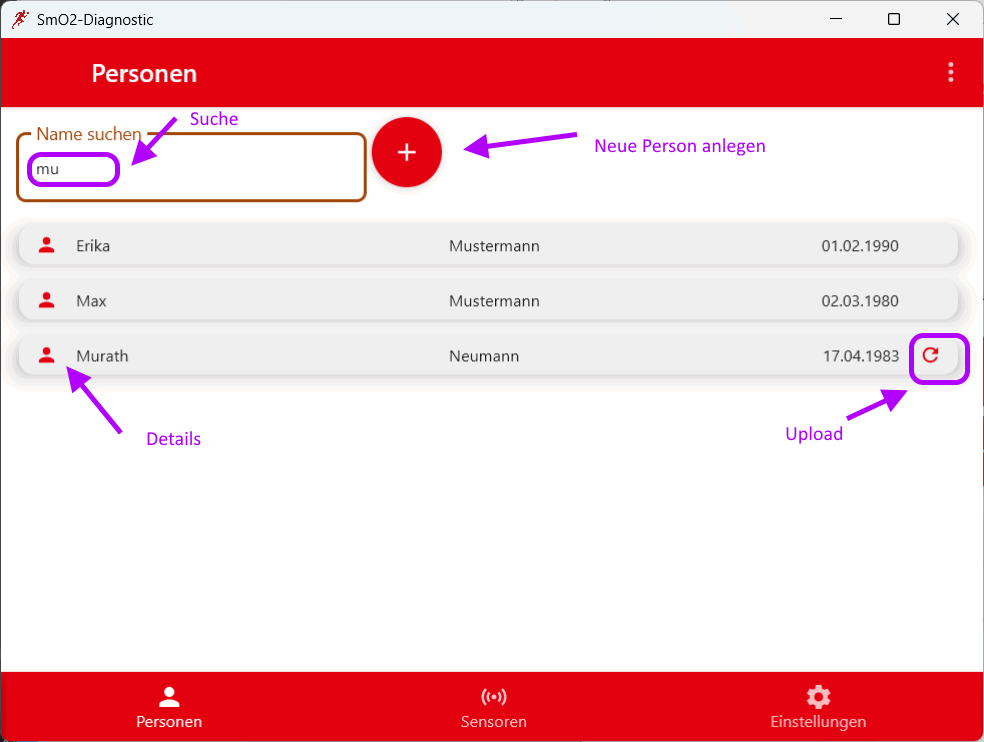Click the running figure icon in the title bar

(x=19, y=19)
